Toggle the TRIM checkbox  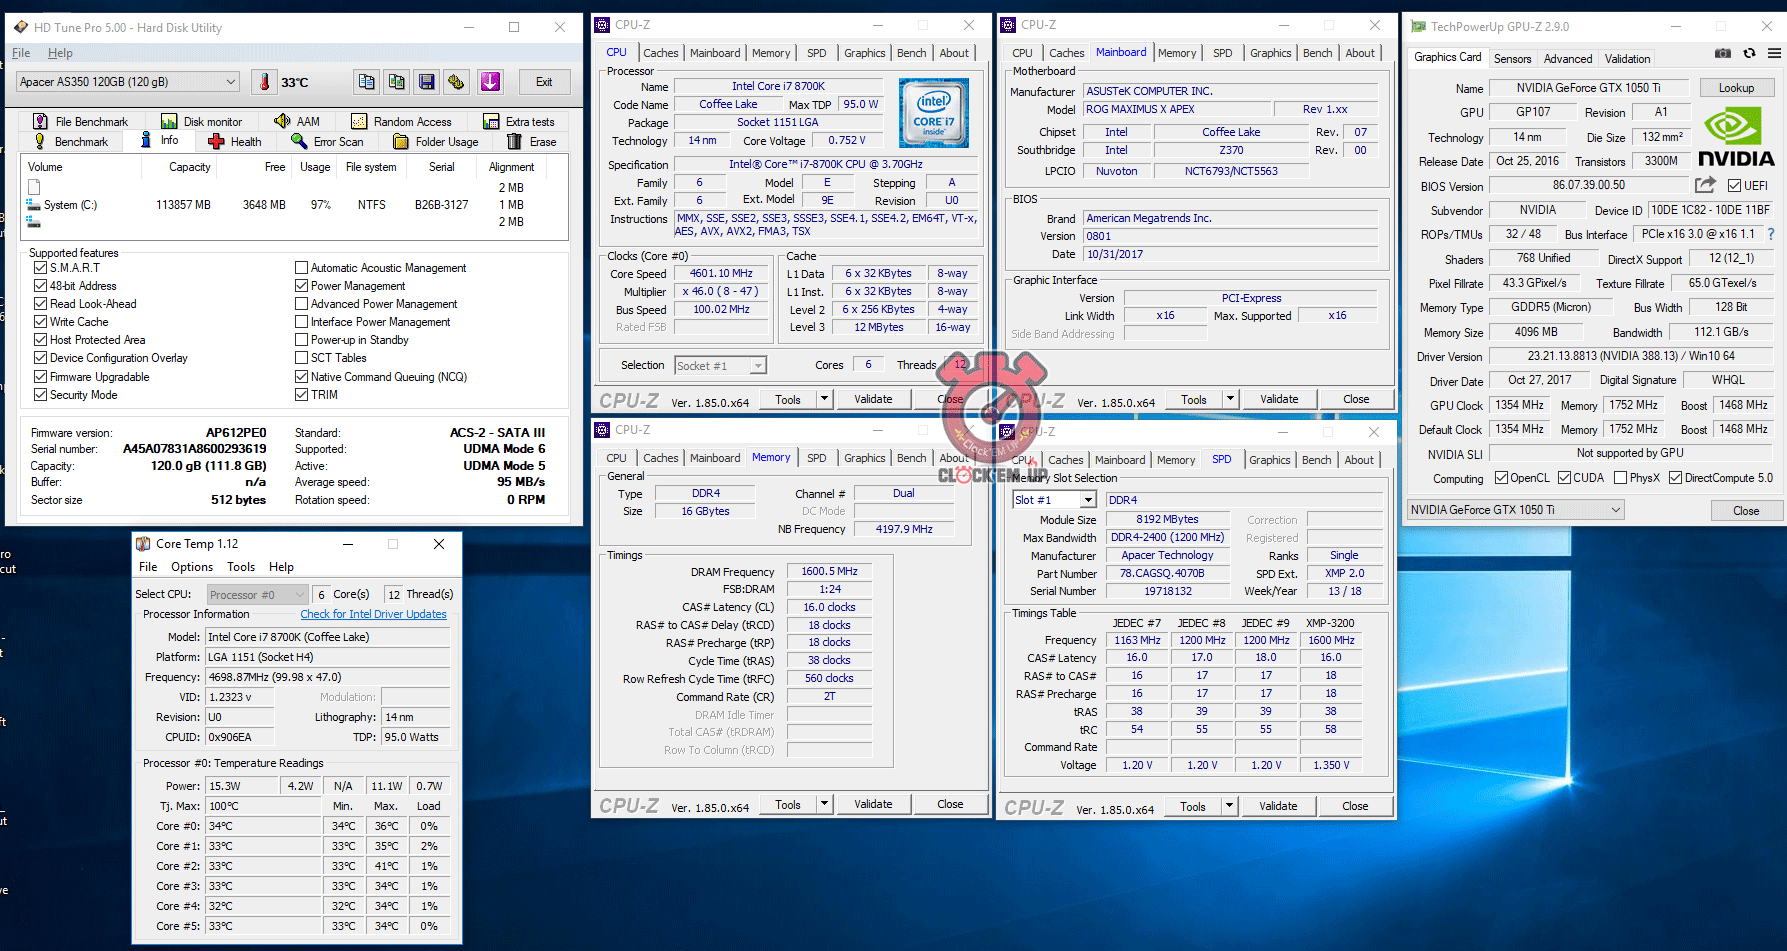pyautogui.click(x=301, y=395)
